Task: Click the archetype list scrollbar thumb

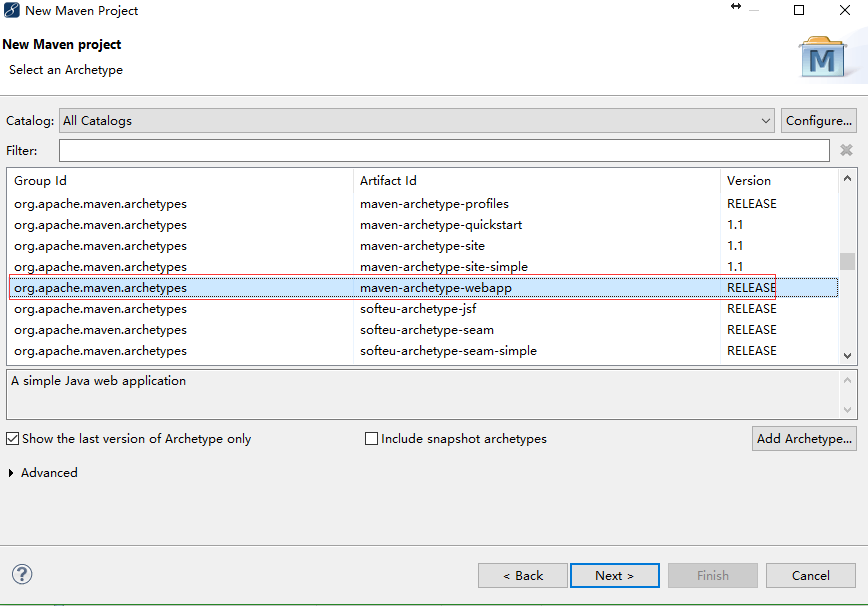Action: [847, 261]
